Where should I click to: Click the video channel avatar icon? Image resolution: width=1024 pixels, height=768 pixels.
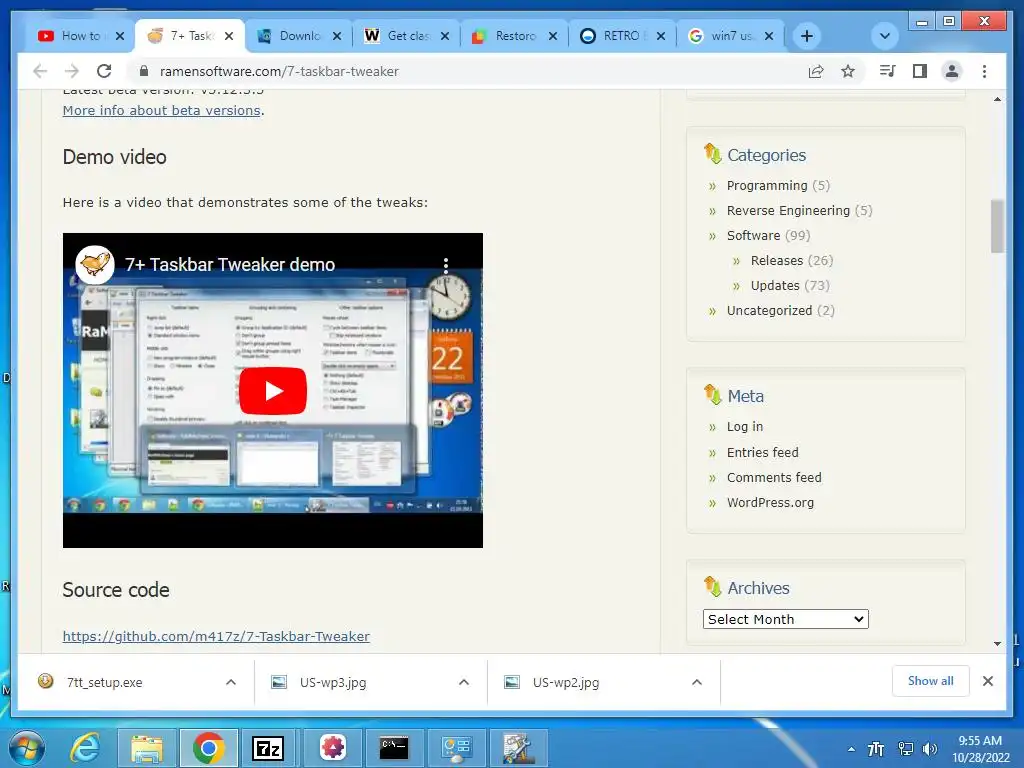tap(95, 264)
